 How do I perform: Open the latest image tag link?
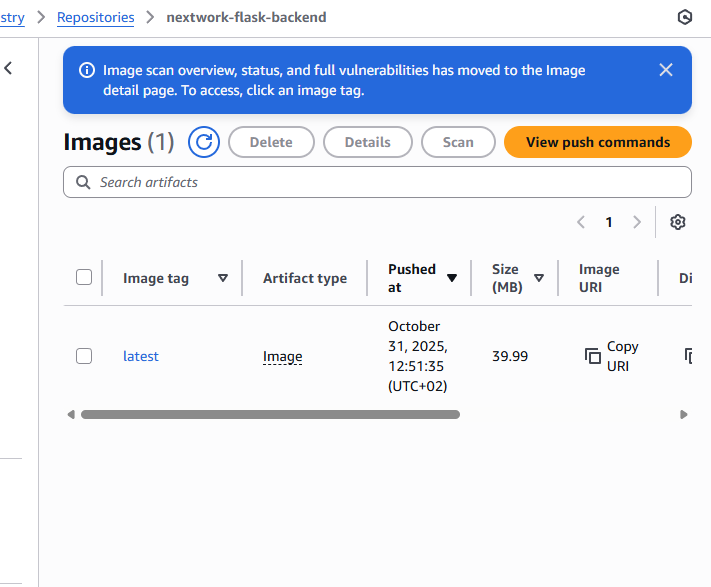click(x=140, y=356)
